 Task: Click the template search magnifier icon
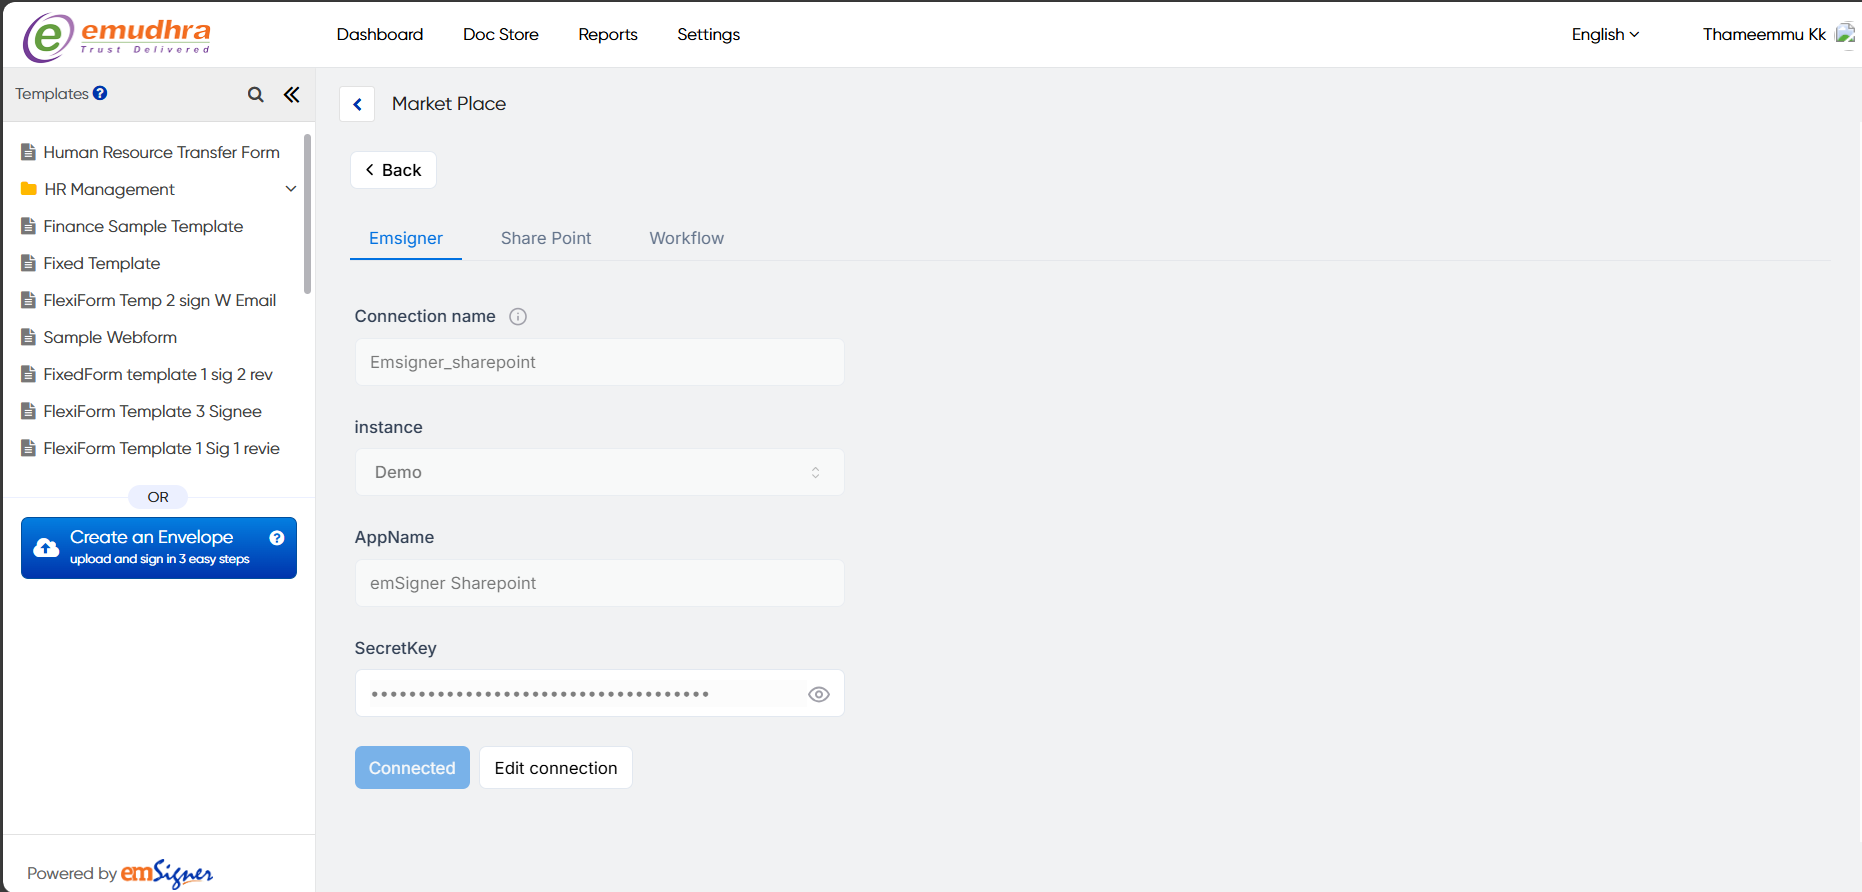(256, 94)
